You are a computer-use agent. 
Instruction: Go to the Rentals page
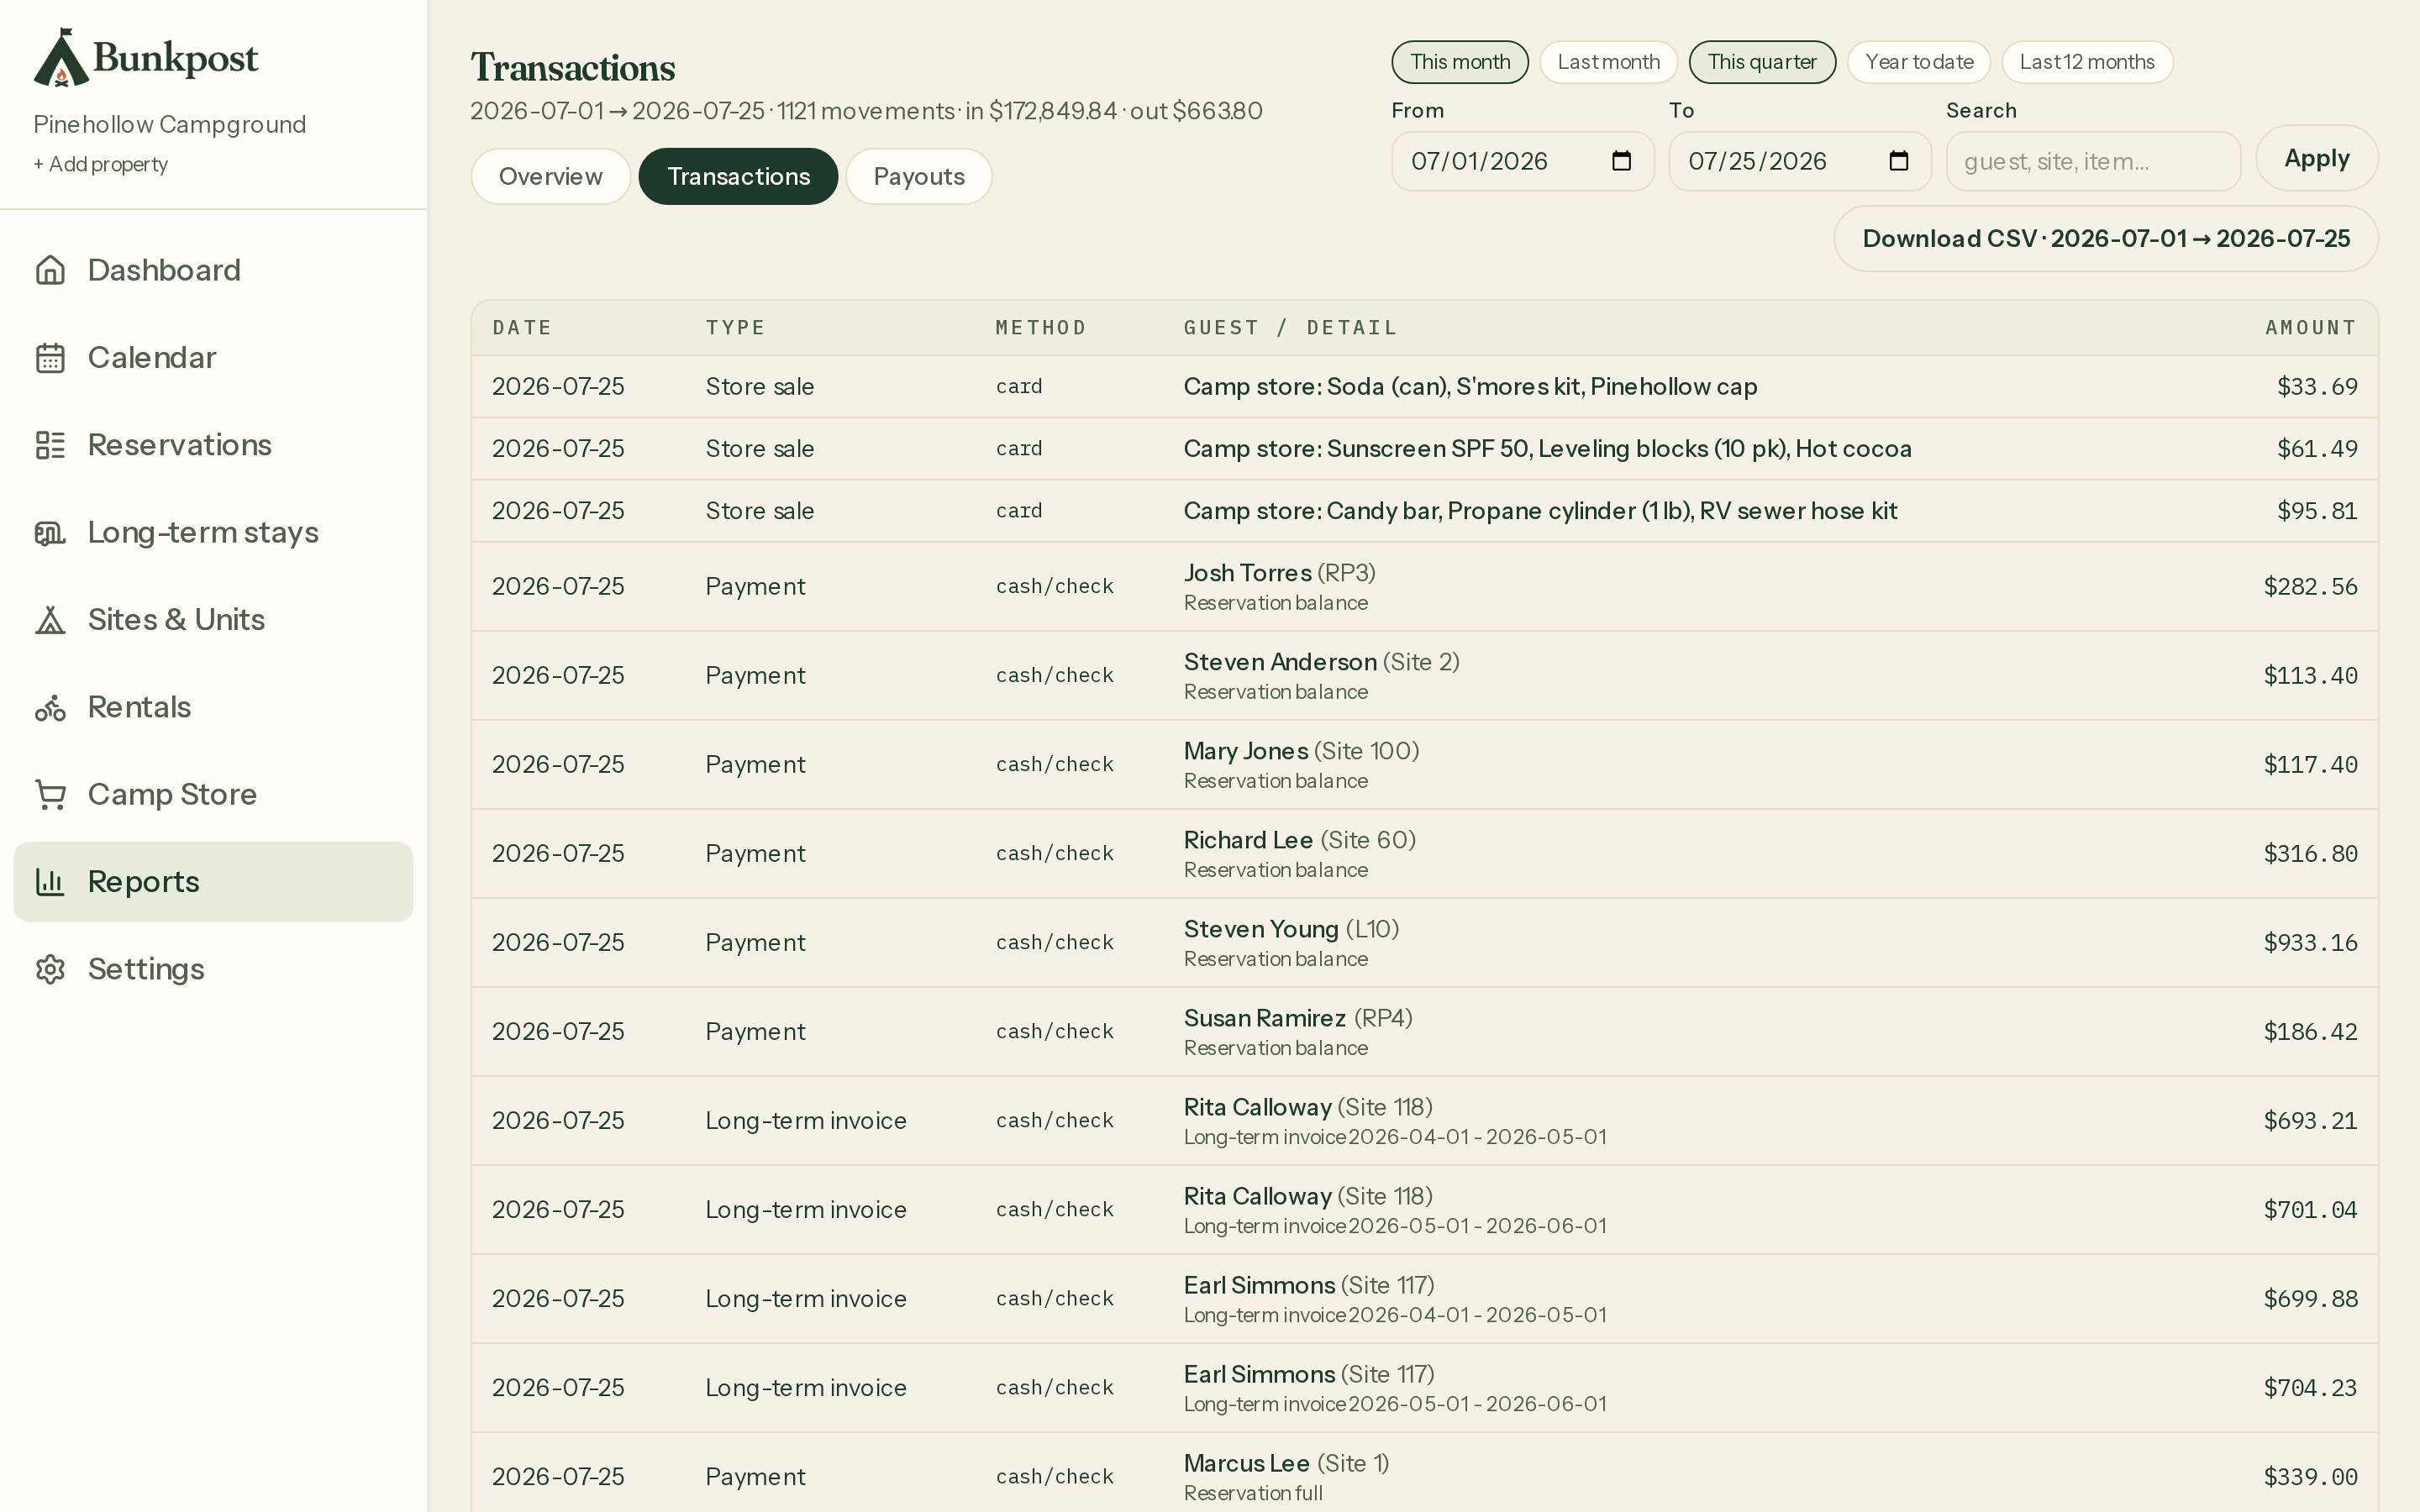pyautogui.click(x=213, y=707)
